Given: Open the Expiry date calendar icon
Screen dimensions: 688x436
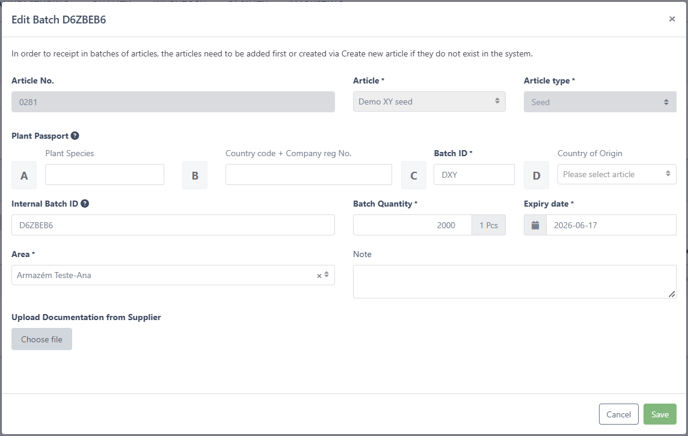Looking at the screenshot, I should coord(535,225).
